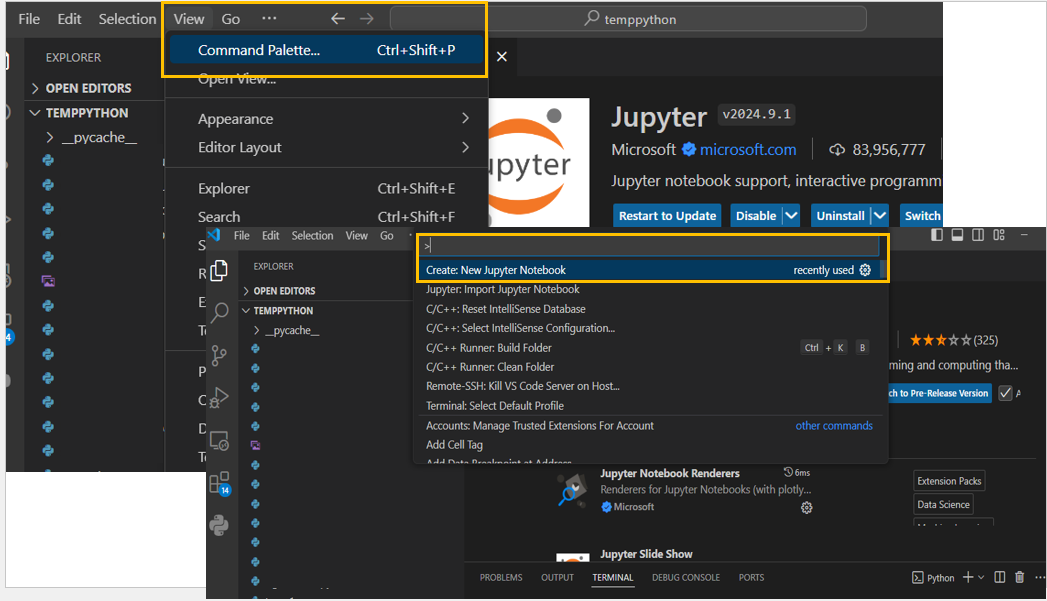Click the split terminal icon
The height and width of the screenshot is (601, 1047).
coord(1000,578)
